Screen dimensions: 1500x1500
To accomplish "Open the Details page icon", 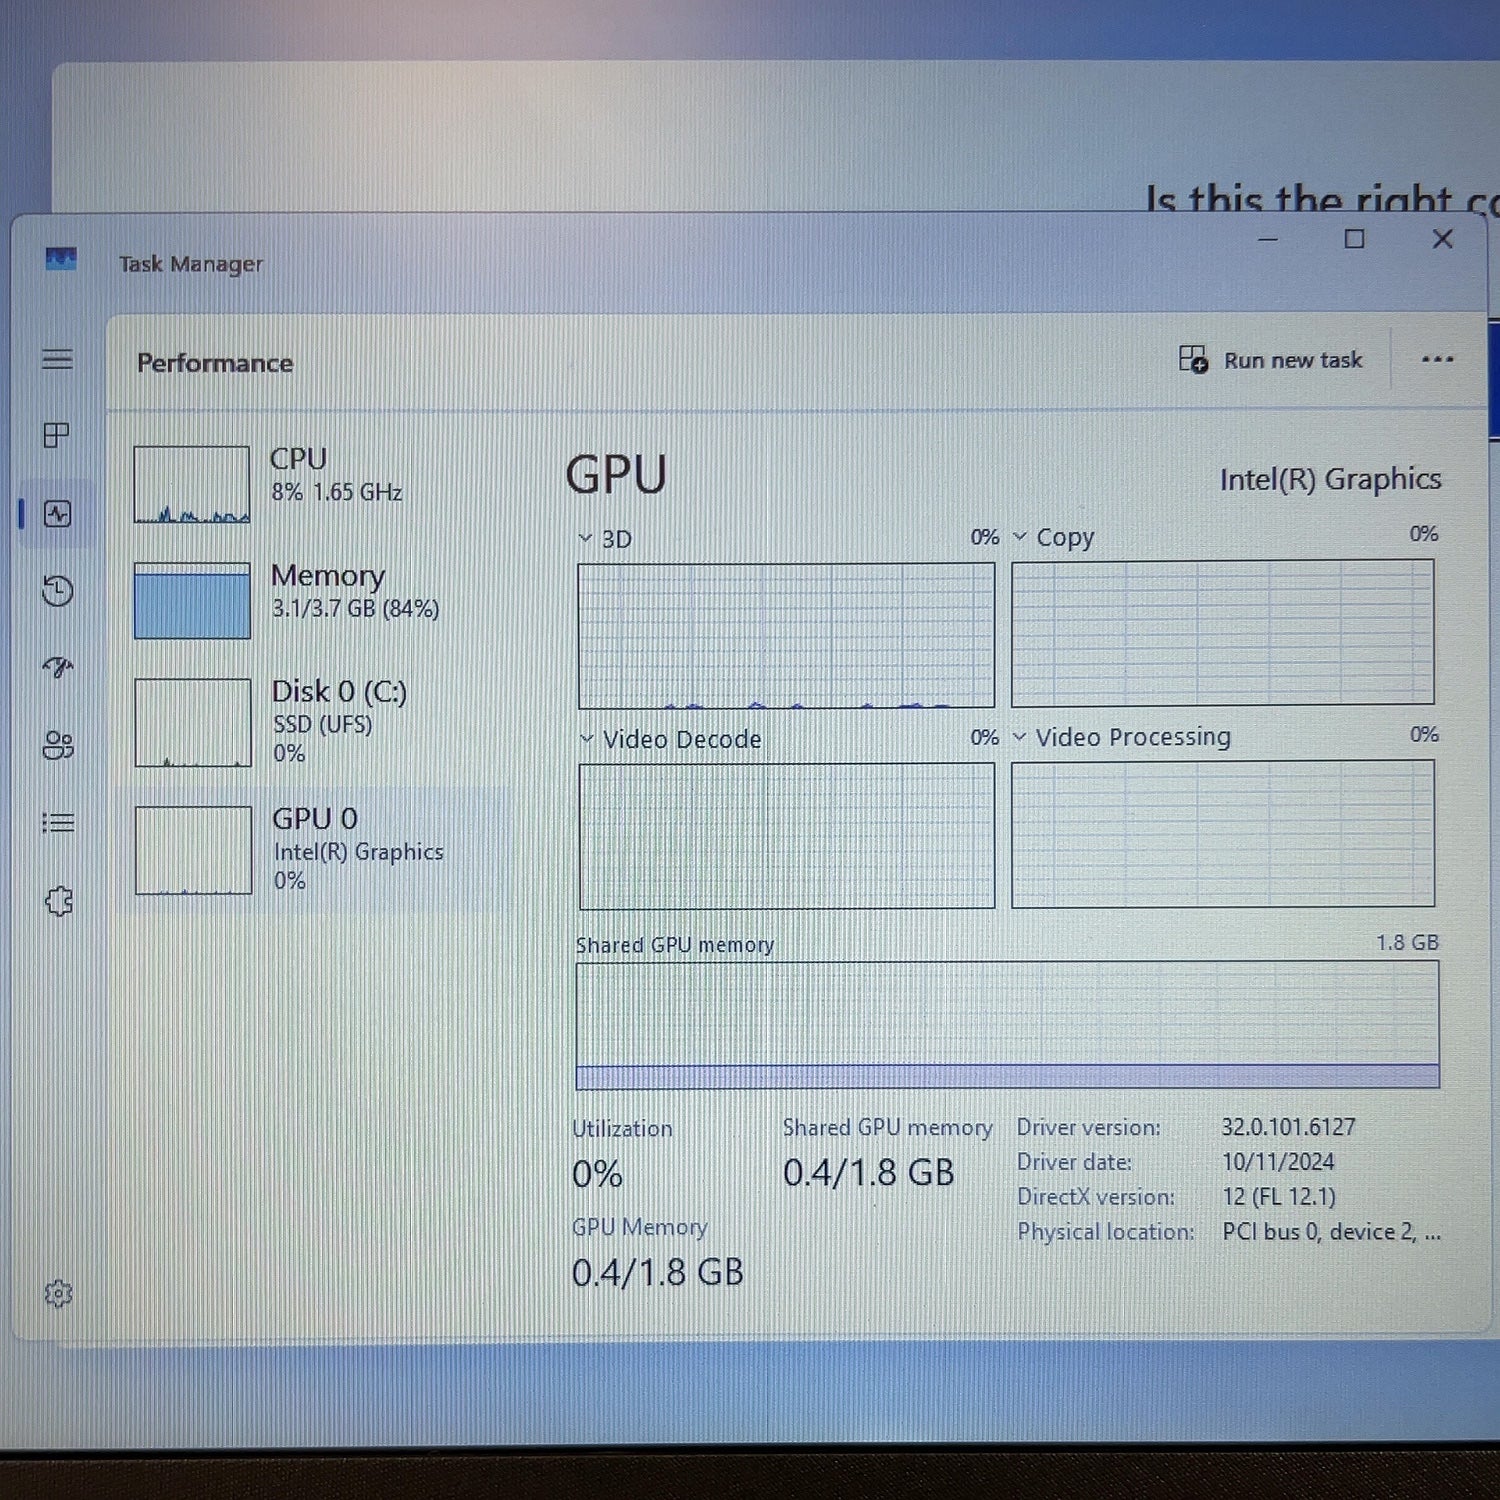I will tap(58, 823).
